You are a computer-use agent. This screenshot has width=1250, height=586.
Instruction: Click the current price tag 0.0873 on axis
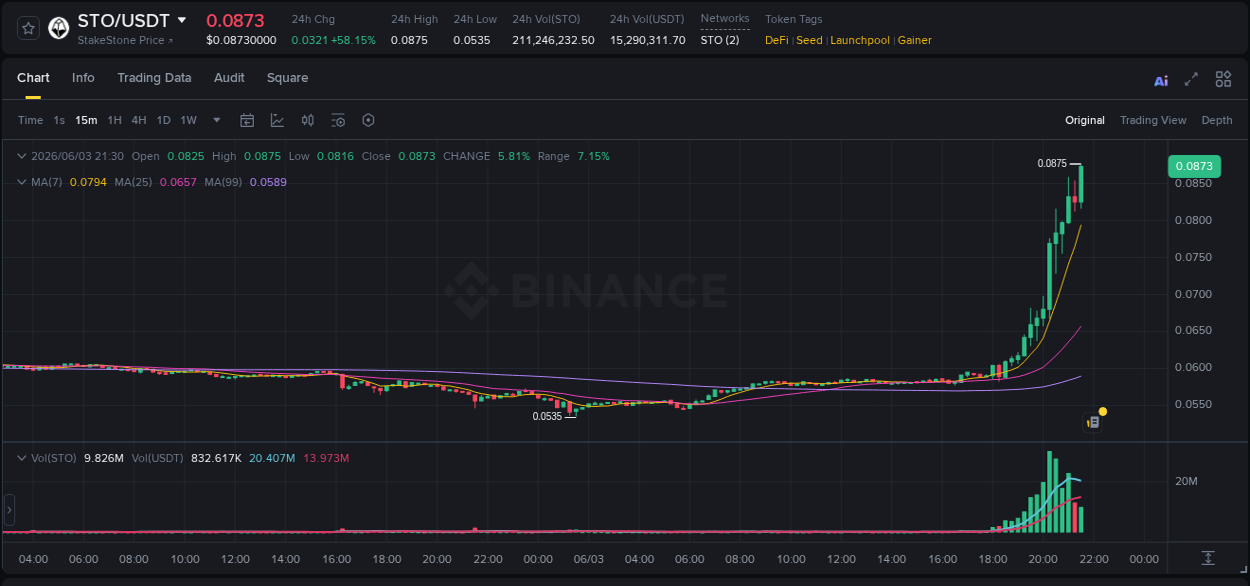(1194, 166)
